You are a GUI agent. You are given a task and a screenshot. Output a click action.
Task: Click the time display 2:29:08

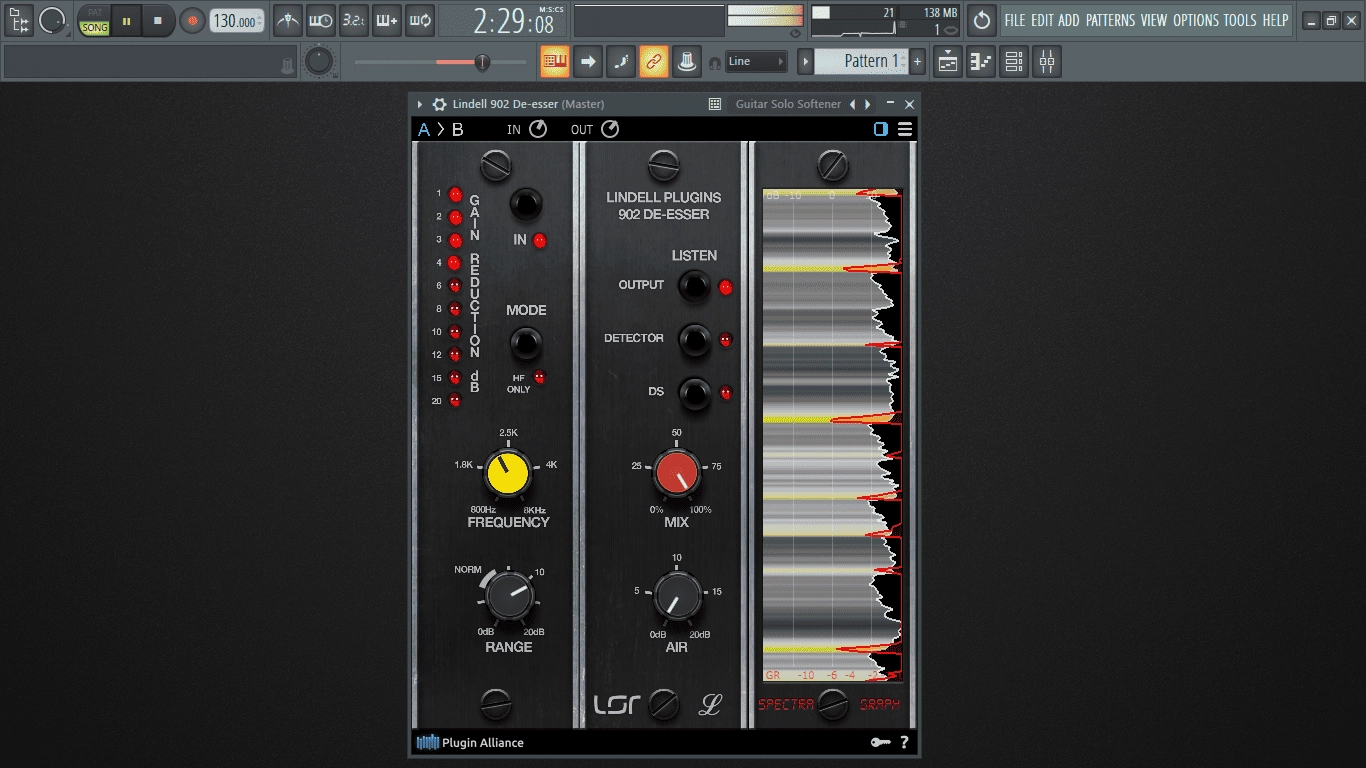(513, 20)
